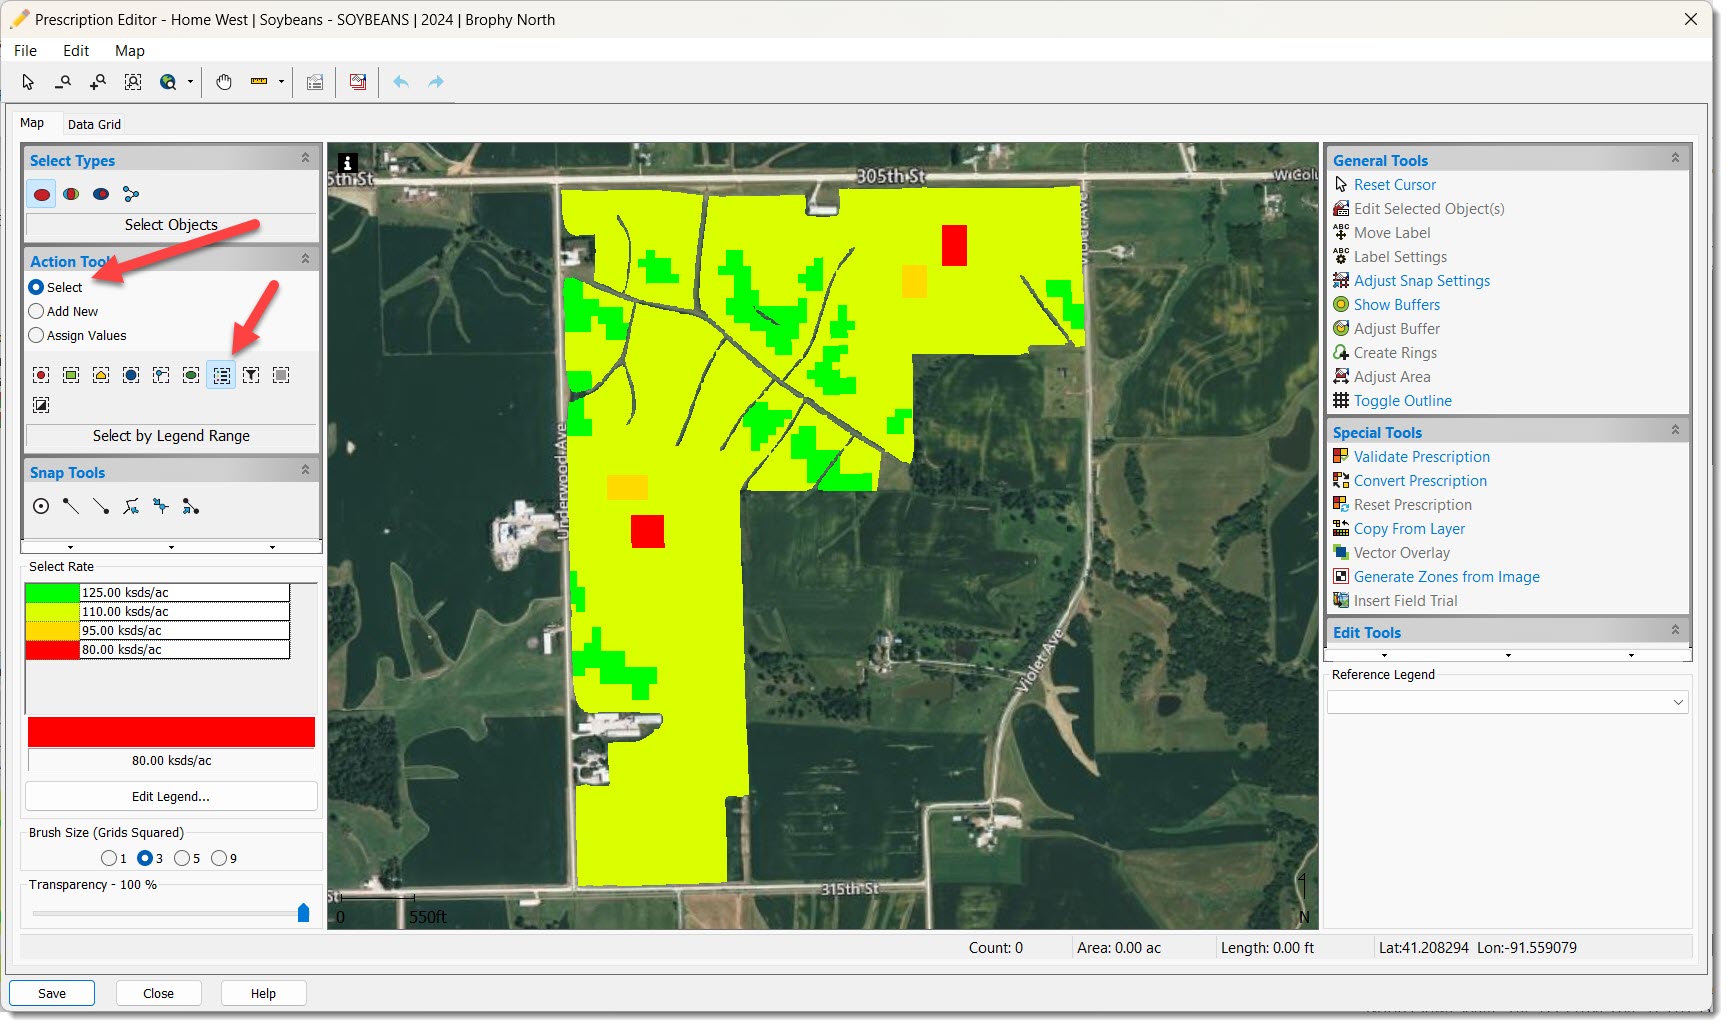Click the invert selection icon

(x=41, y=405)
